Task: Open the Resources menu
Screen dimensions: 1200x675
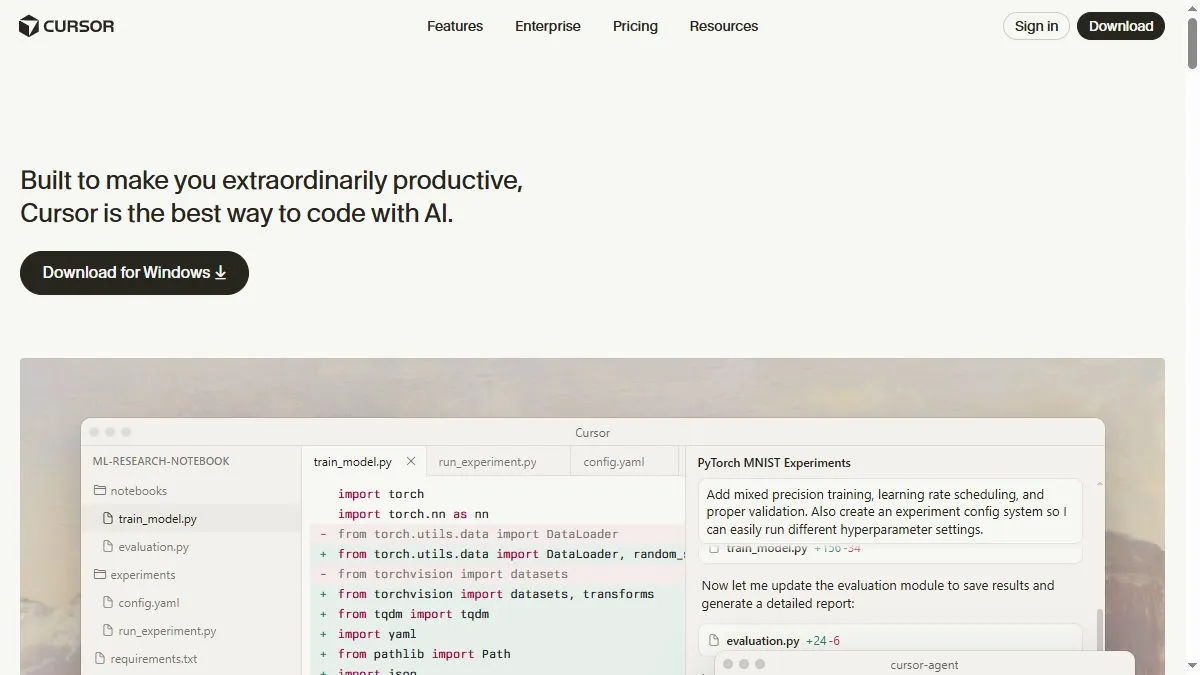Action: click(x=724, y=26)
